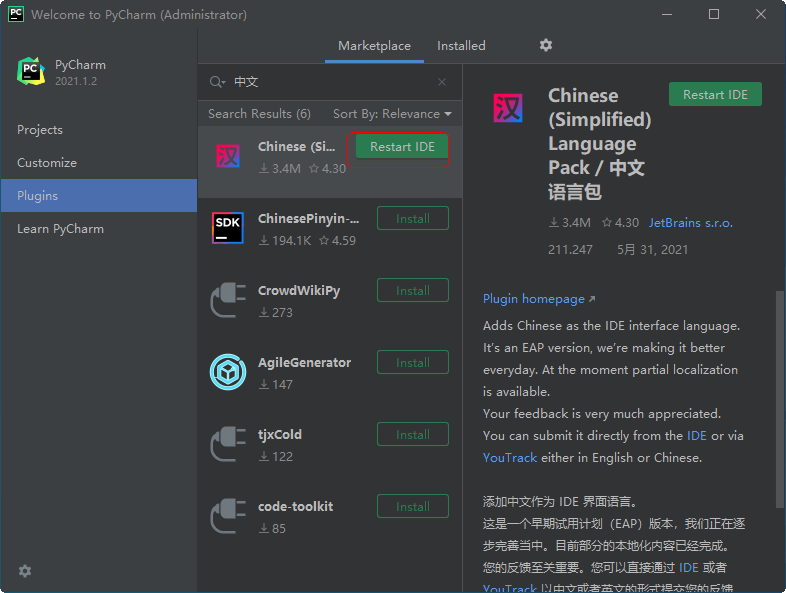Click the 4.59 rating of ChinesePinyin
Screen dimensions: 786x593
(x=337, y=241)
